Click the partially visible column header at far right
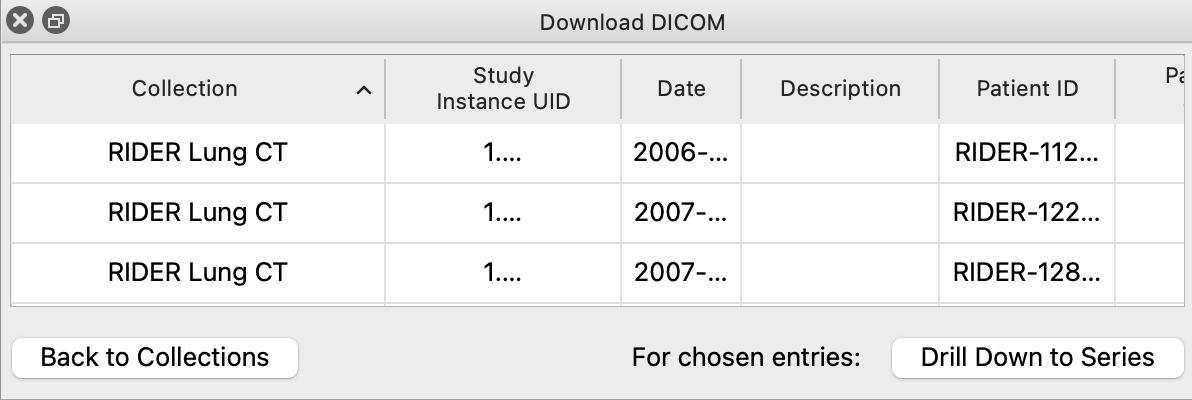 (1150, 89)
